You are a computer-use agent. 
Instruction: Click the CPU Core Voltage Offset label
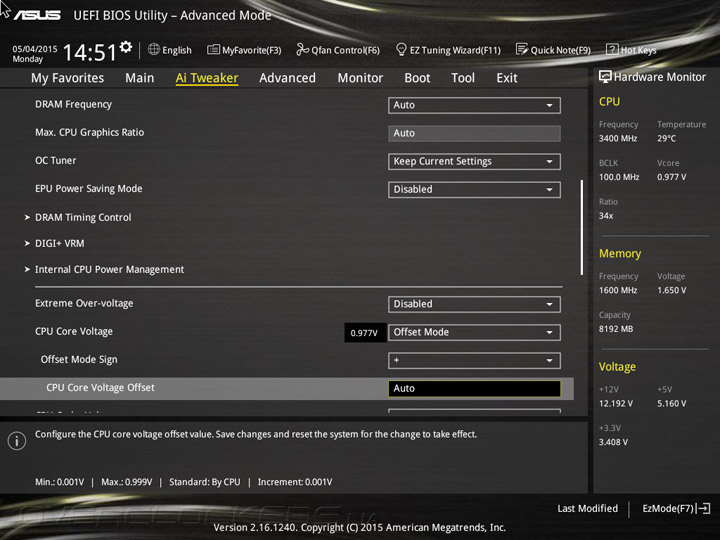100,388
